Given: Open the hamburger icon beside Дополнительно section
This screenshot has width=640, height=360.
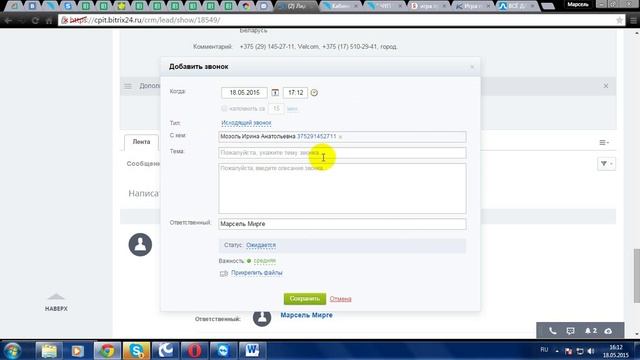Looking at the screenshot, I should tap(128, 86).
